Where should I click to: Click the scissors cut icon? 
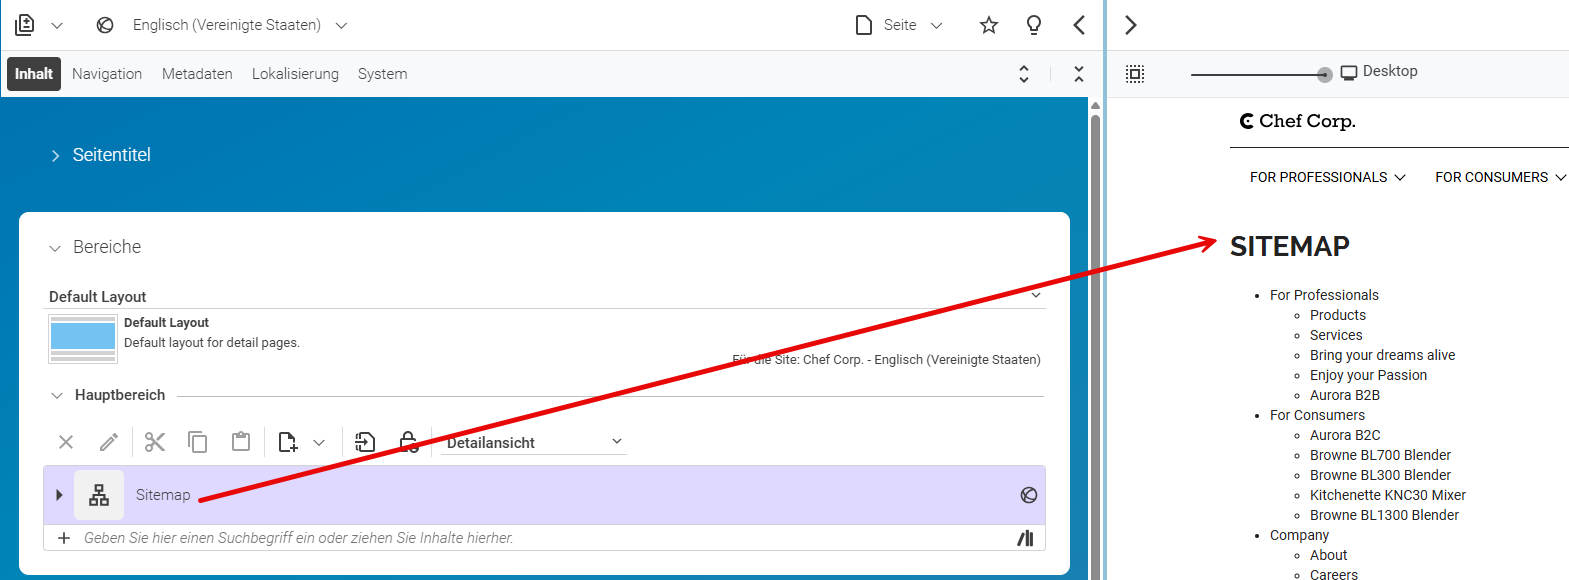click(154, 442)
